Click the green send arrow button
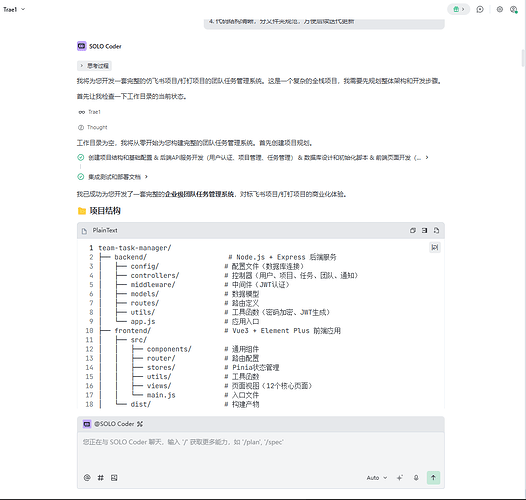The height and width of the screenshot is (500, 526). 433,478
